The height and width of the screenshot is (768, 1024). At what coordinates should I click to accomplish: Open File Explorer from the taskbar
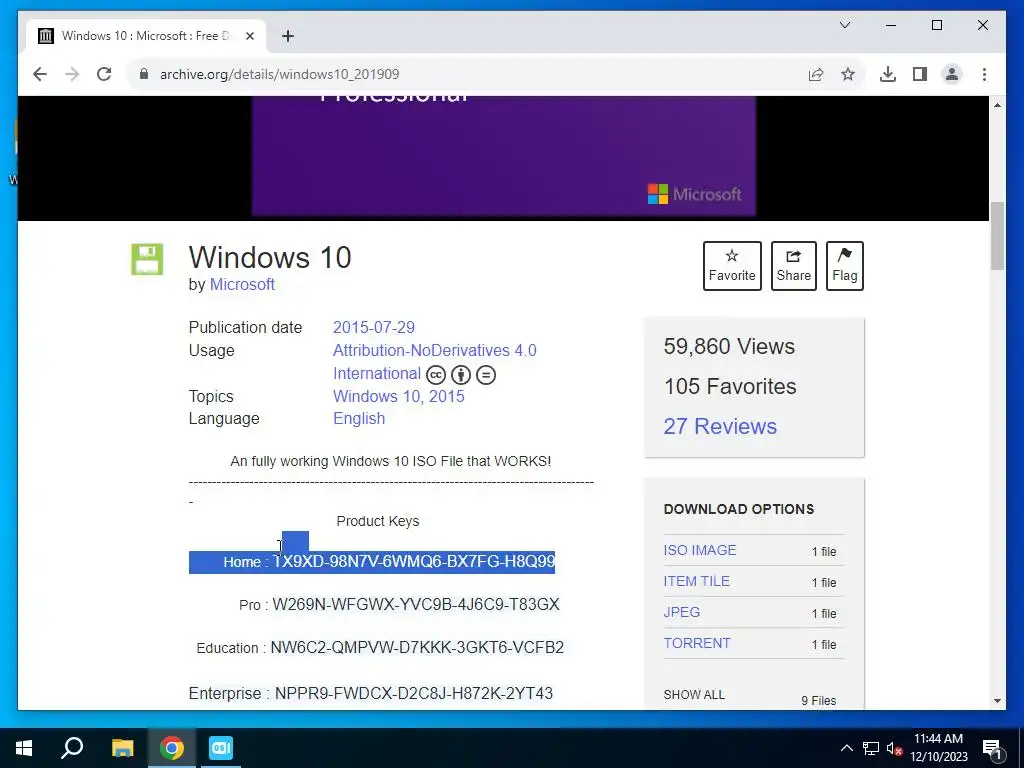click(122, 748)
